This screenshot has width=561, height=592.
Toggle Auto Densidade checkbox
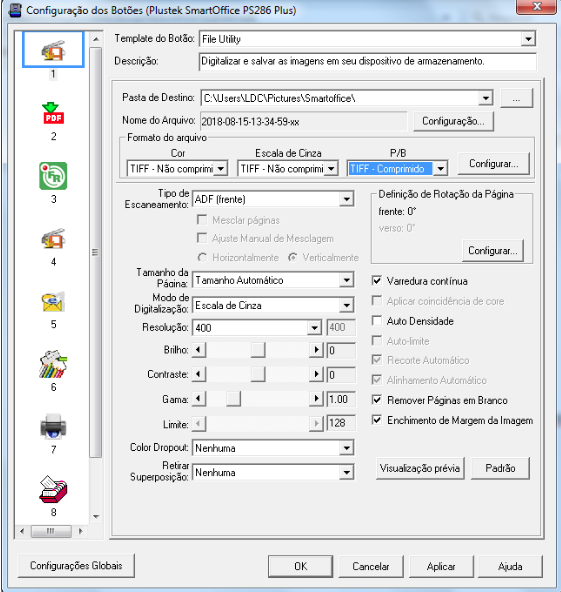coord(377,321)
